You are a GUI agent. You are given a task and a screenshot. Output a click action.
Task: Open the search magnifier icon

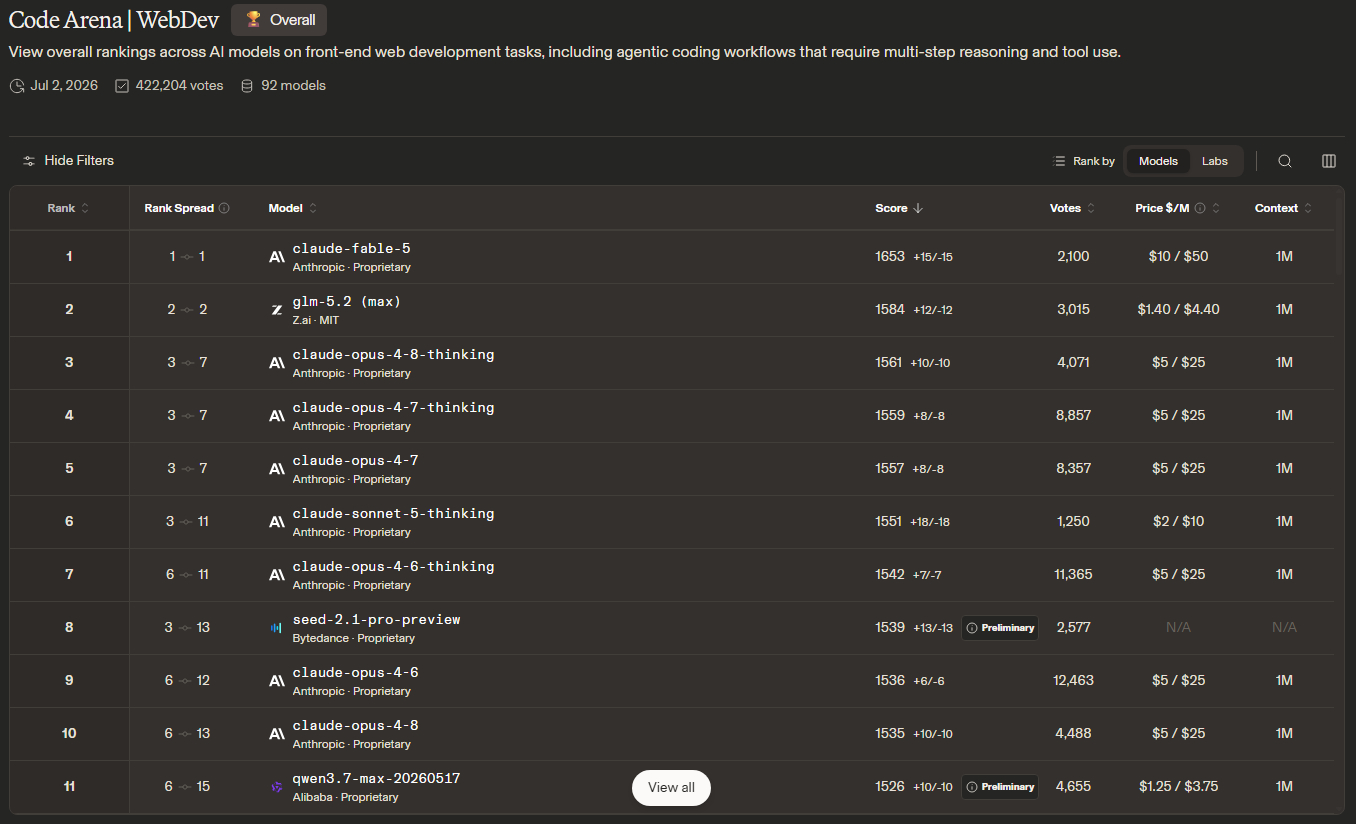tap(1285, 161)
